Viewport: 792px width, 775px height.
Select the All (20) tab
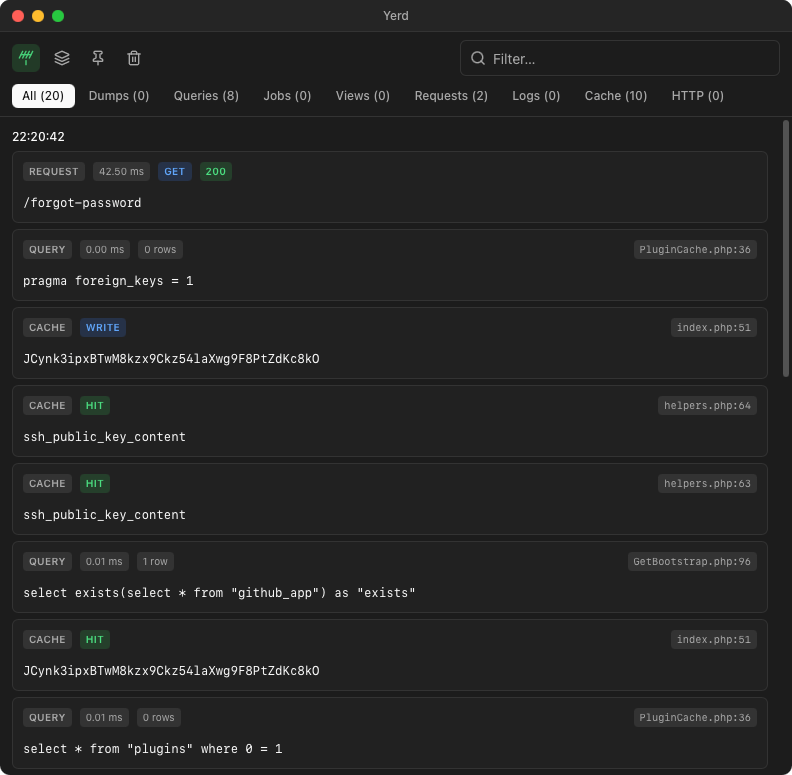[43, 96]
